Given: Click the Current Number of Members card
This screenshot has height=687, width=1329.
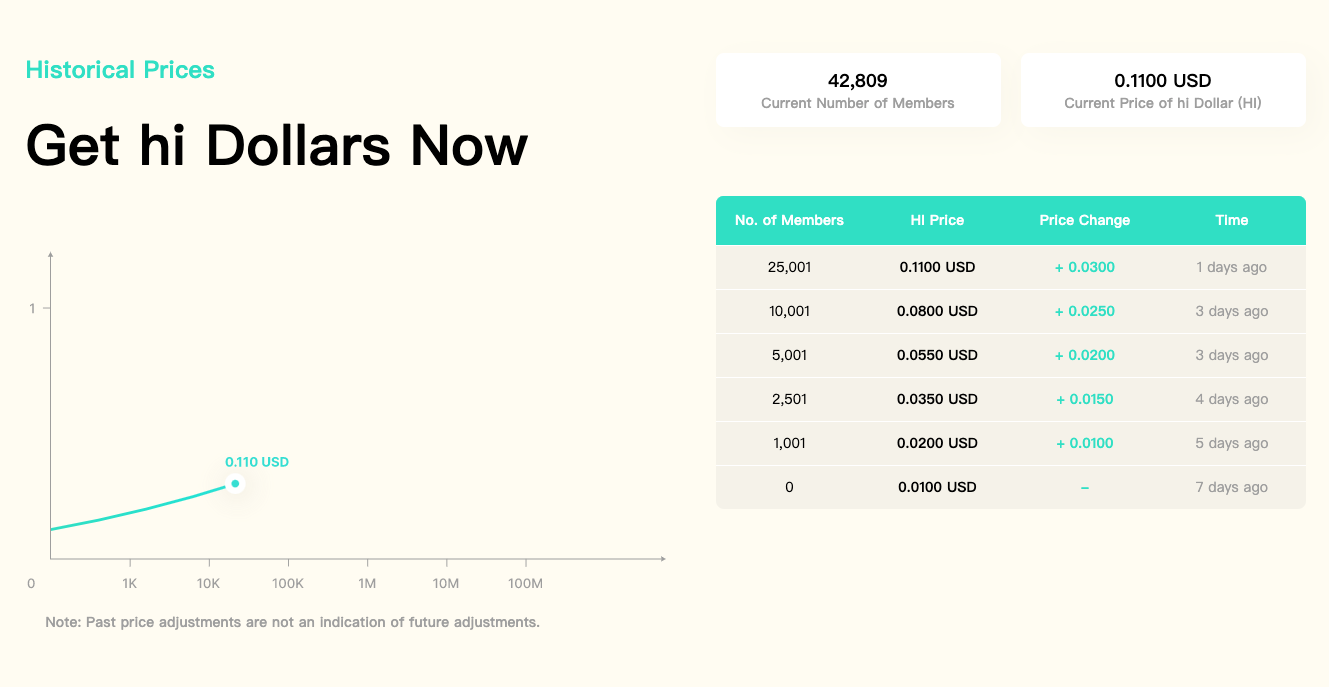Looking at the screenshot, I should [858, 90].
